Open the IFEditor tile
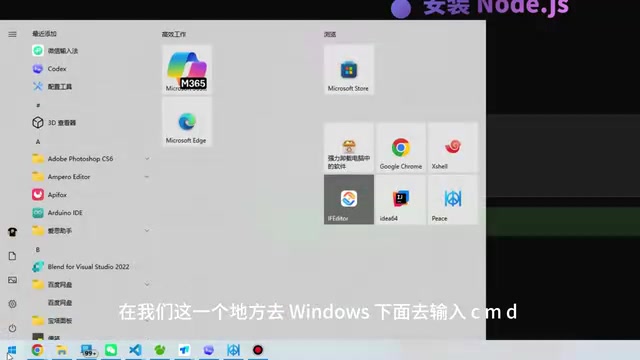This screenshot has width=640, height=360. pos(349,200)
